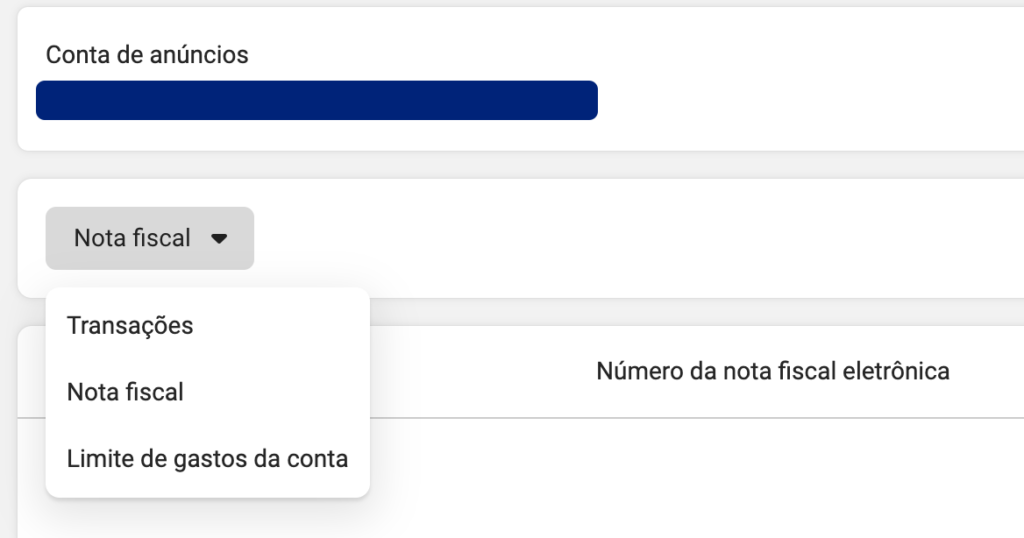
Task: Click the Número da nota fiscal eletrônica header
Action: (x=772, y=371)
